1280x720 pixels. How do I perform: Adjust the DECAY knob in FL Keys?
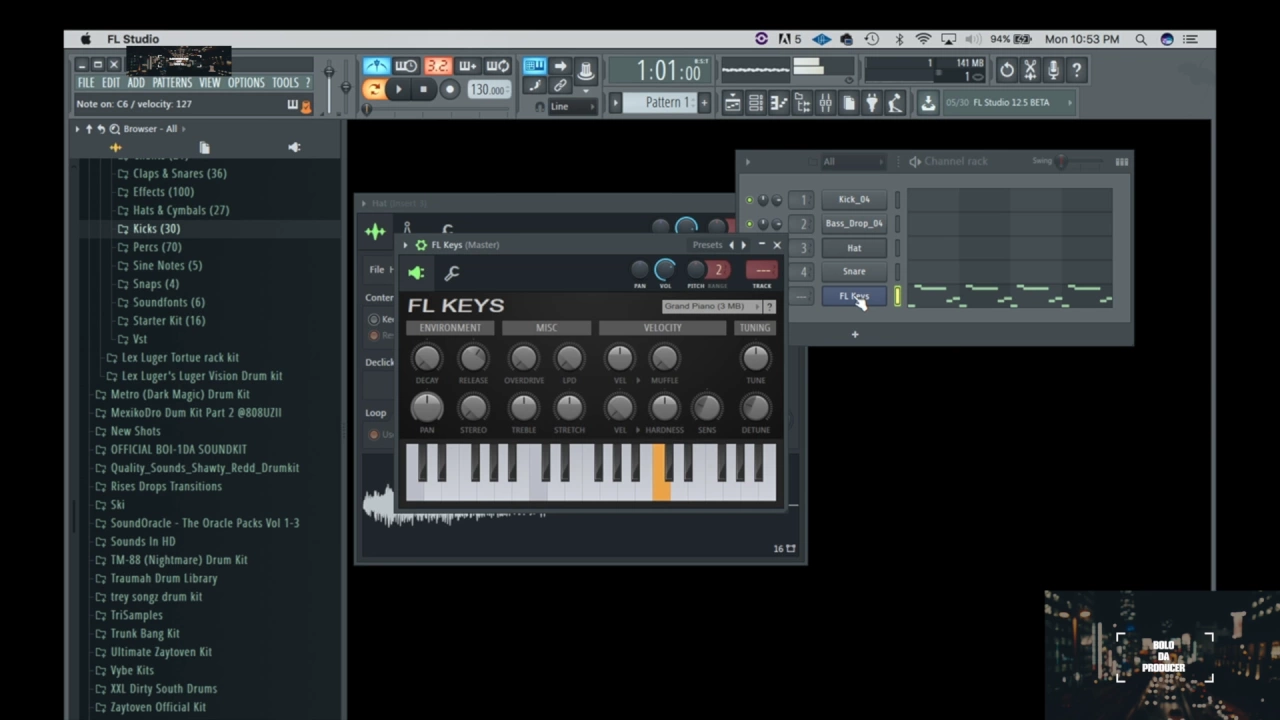[x=427, y=358]
